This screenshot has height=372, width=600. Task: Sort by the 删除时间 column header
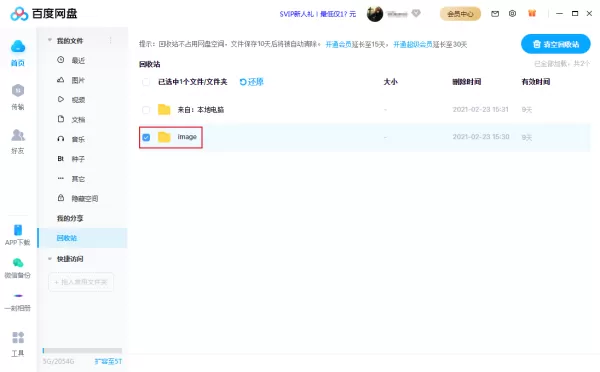click(x=466, y=82)
